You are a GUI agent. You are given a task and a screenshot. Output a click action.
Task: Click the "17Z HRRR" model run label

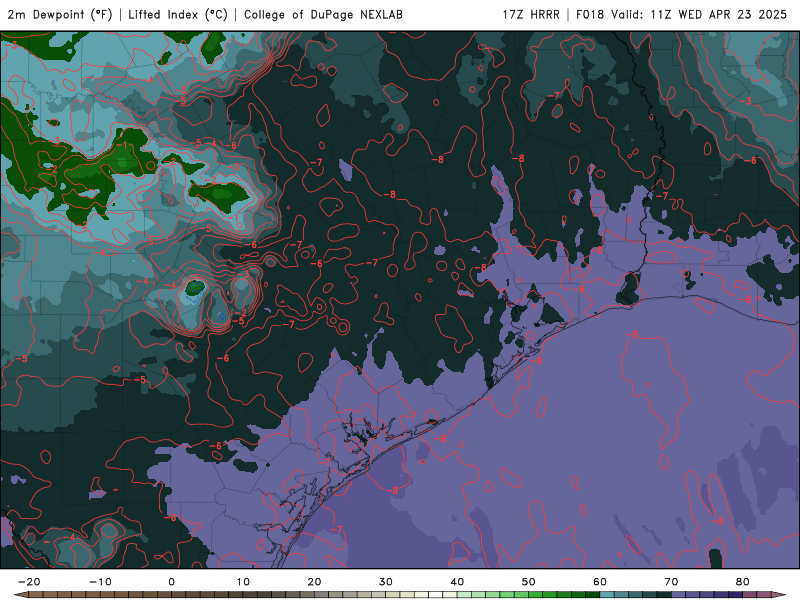click(x=531, y=14)
